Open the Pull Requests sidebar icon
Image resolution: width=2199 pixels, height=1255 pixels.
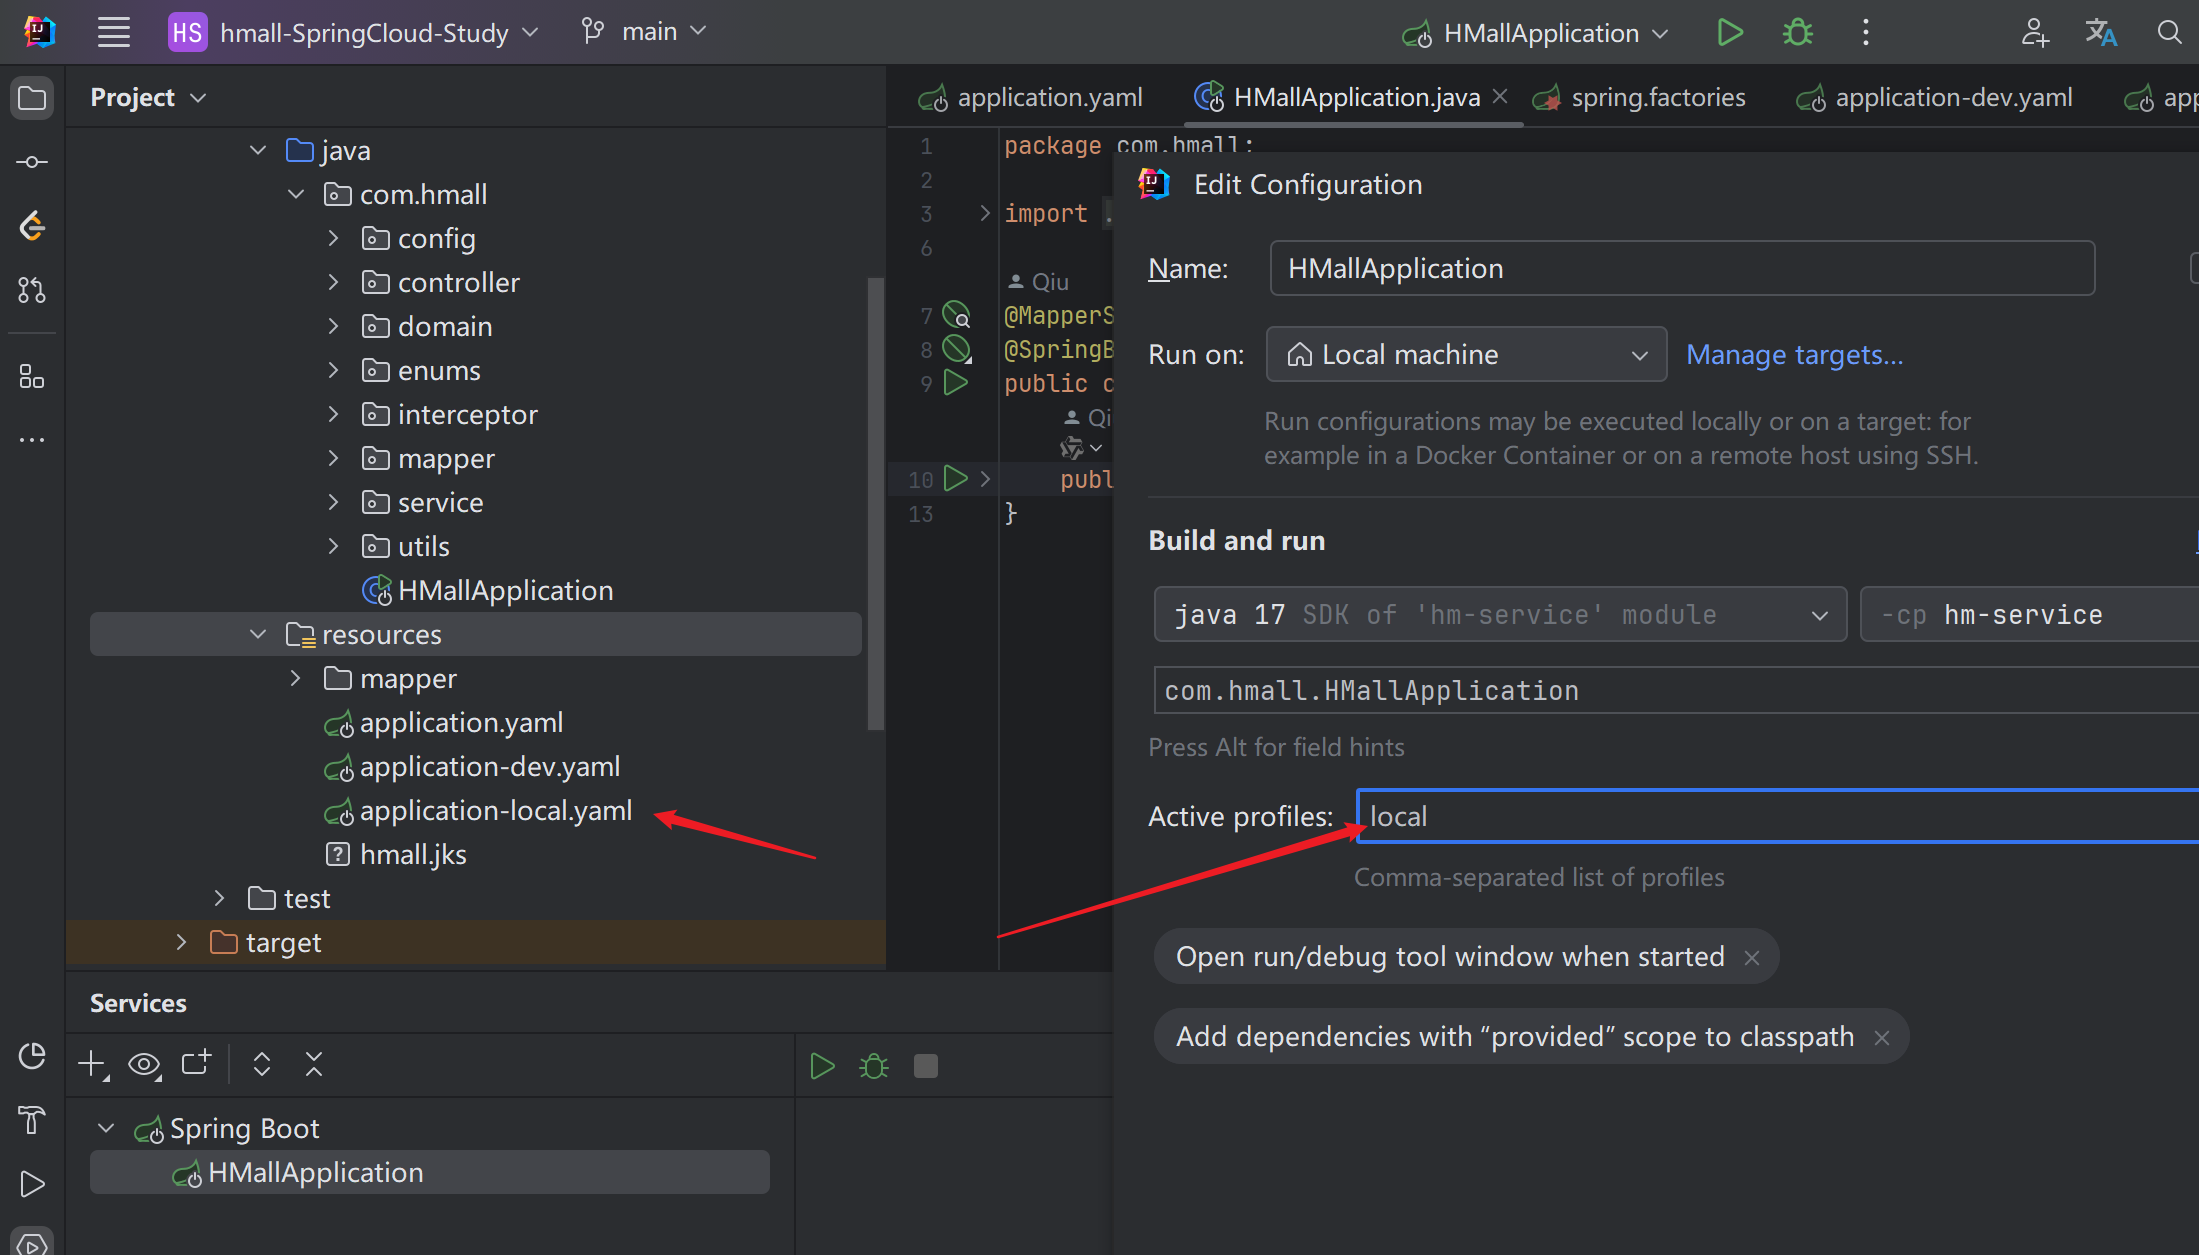click(x=32, y=290)
